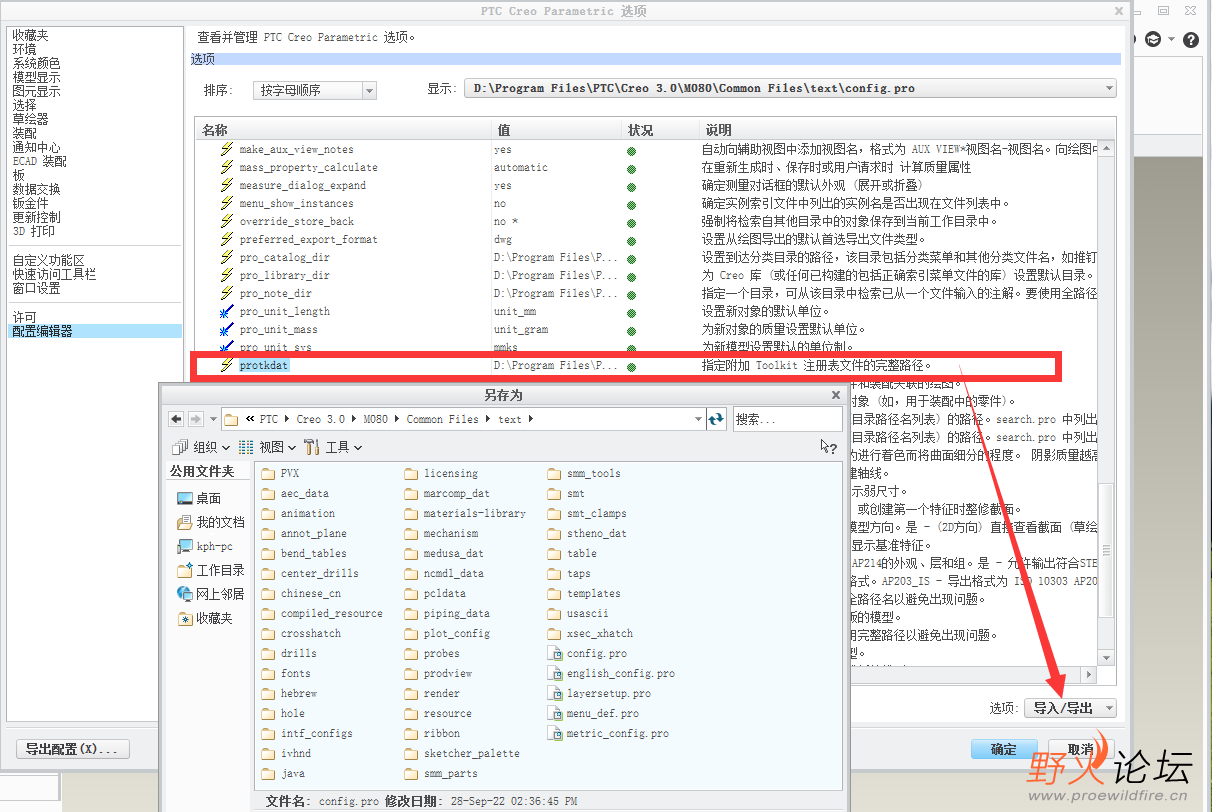
Task: Select 环境 in the options sidebar
Action: coord(24,49)
